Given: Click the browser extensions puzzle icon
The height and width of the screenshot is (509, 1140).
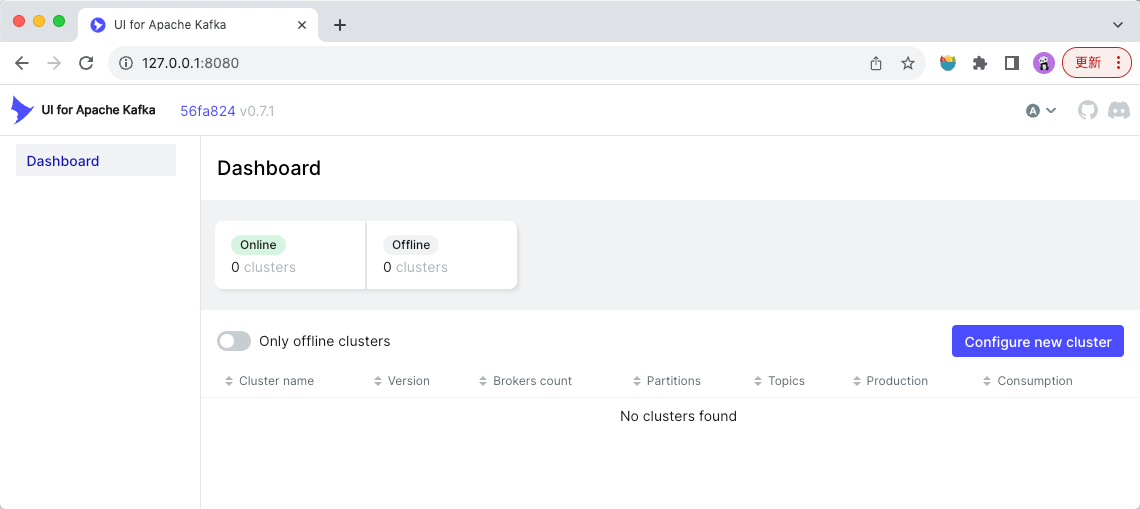Looking at the screenshot, I should point(980,63).
